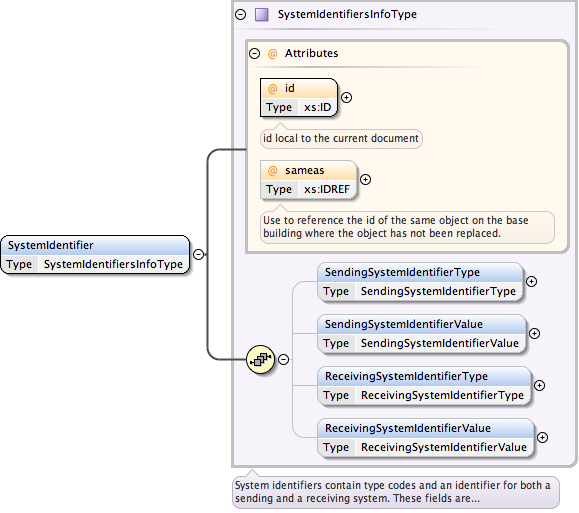This screenshot has width=579, height=513.
Task: Collapse the sequence compositor children
Action: (284, 359)
